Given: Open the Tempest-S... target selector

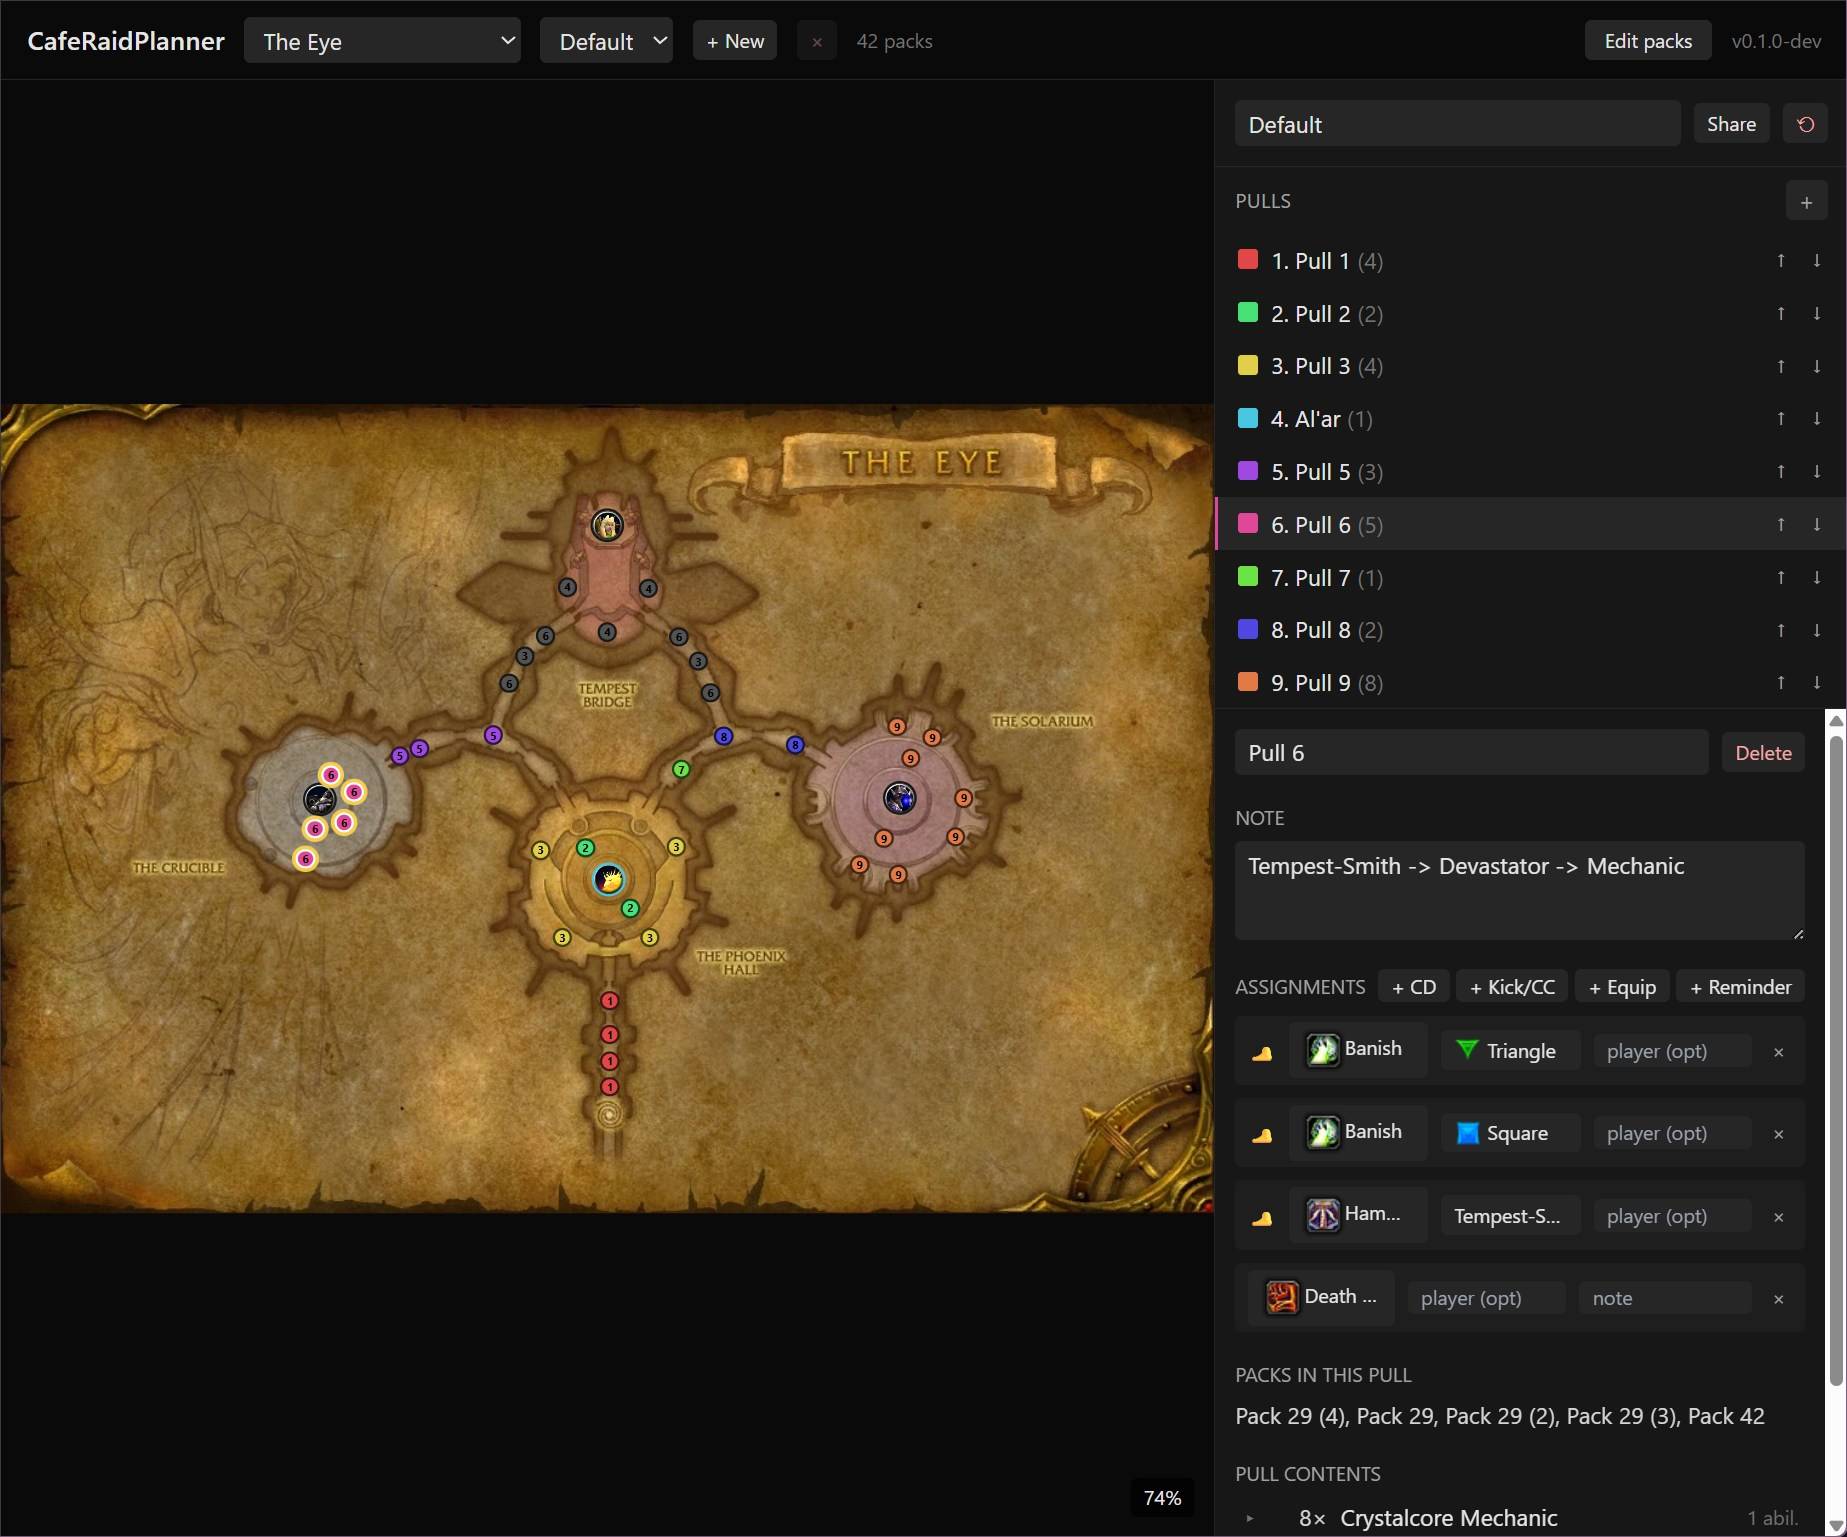Looking at the screenshot, I should pyautogui.click(x=1510, y=1216).
